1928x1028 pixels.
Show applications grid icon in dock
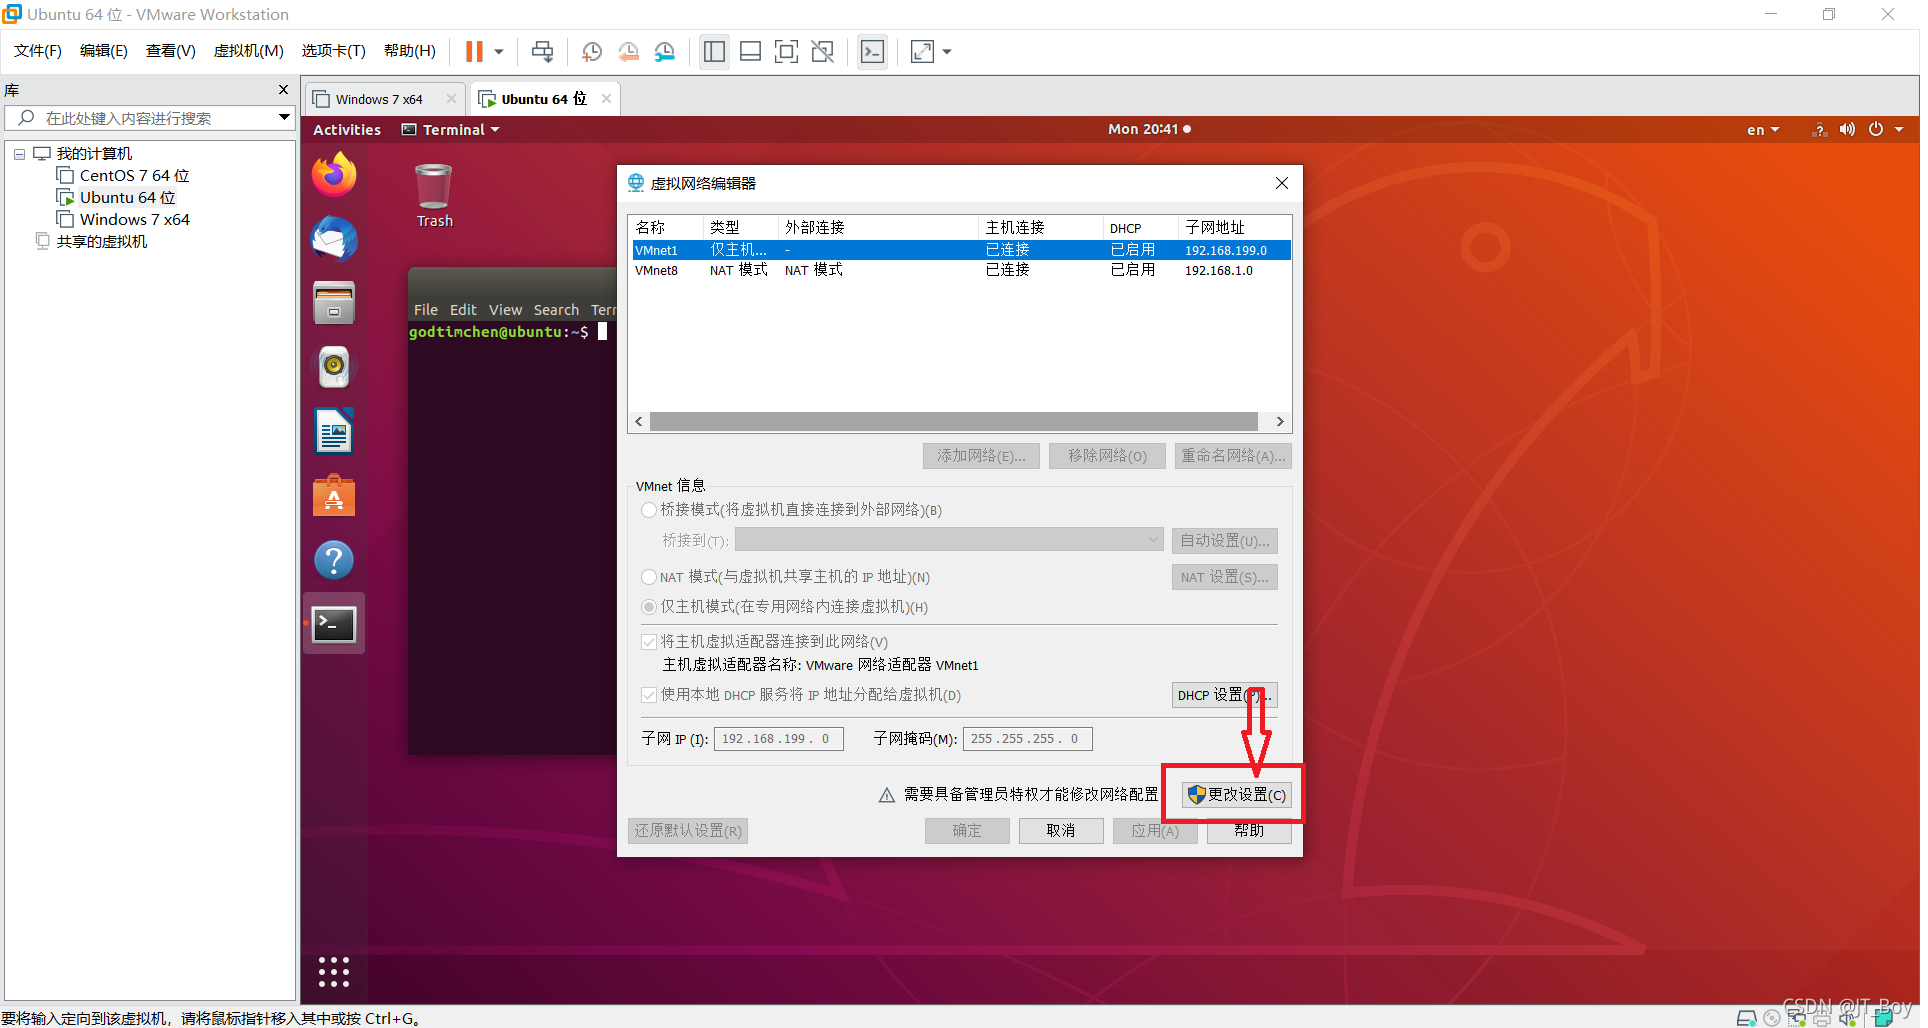(x=334, y=972)
